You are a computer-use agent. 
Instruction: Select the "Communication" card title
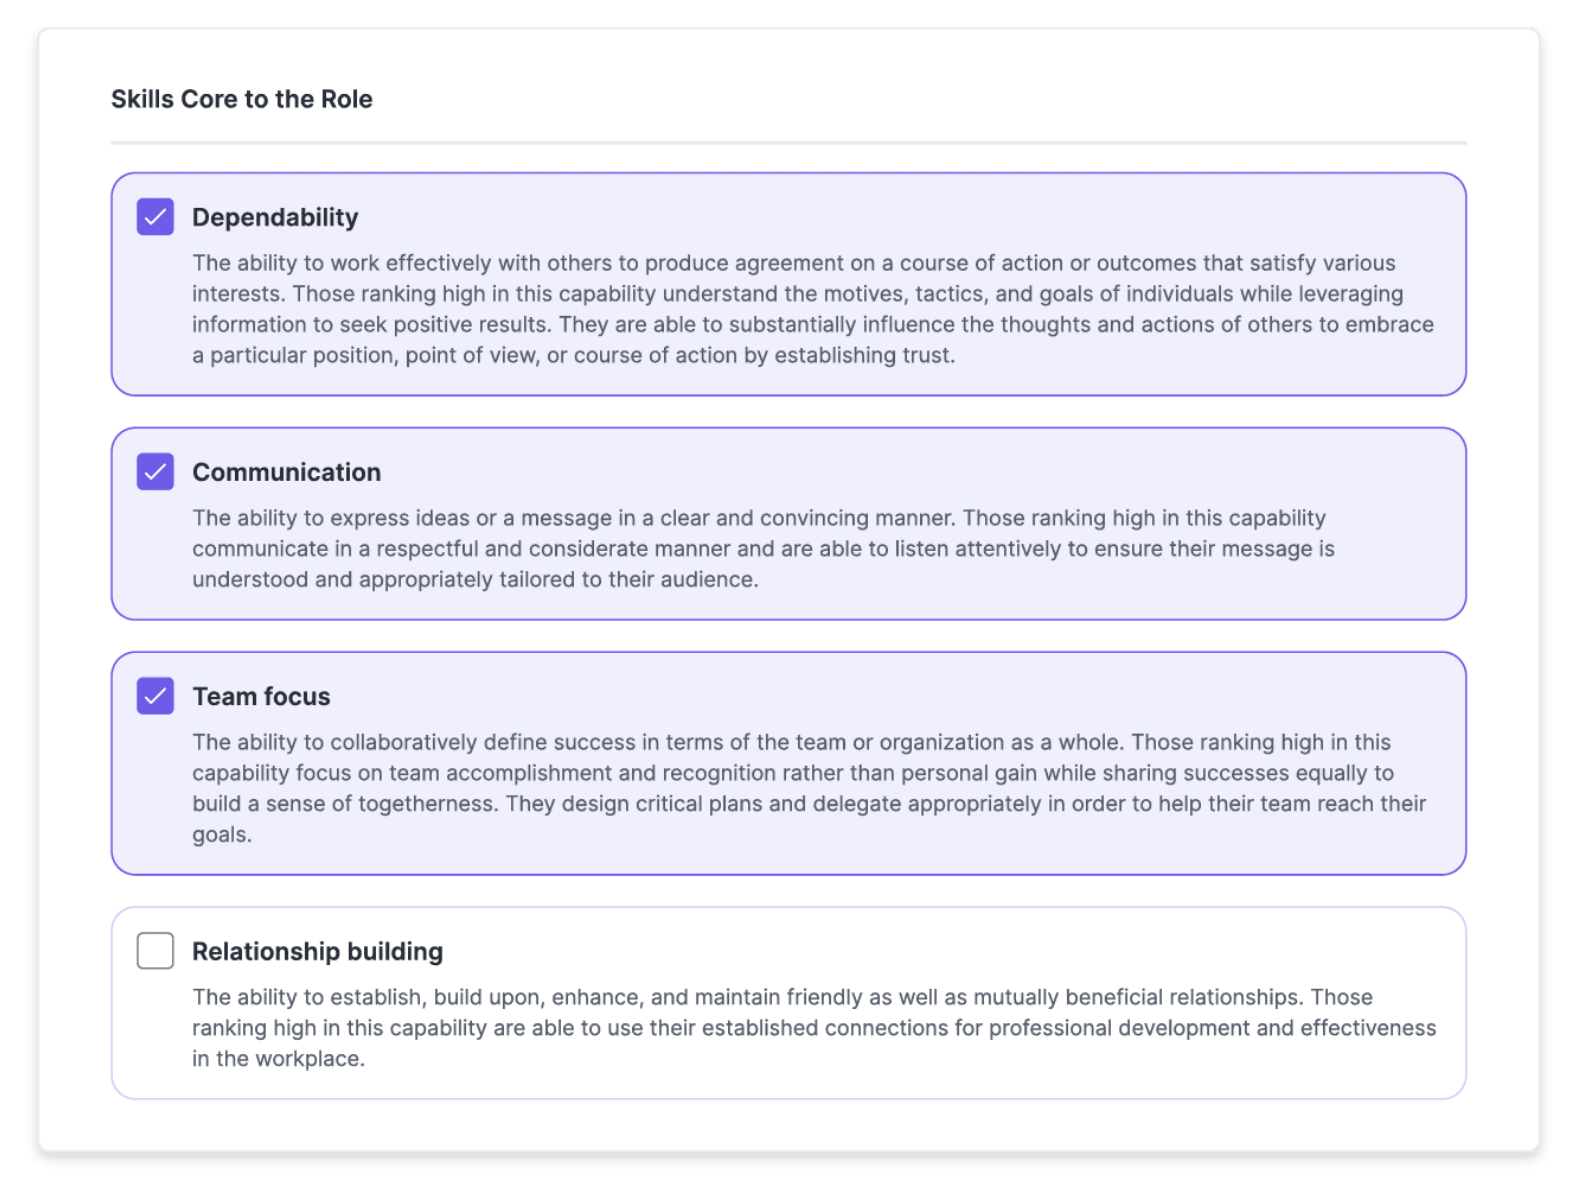(286, 472)
